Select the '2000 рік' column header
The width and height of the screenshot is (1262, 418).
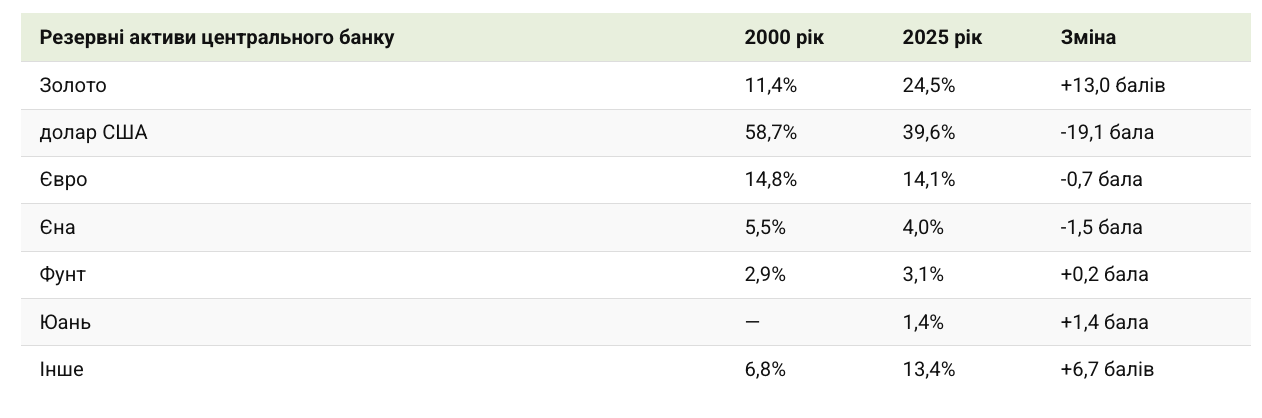click(784, 38)
